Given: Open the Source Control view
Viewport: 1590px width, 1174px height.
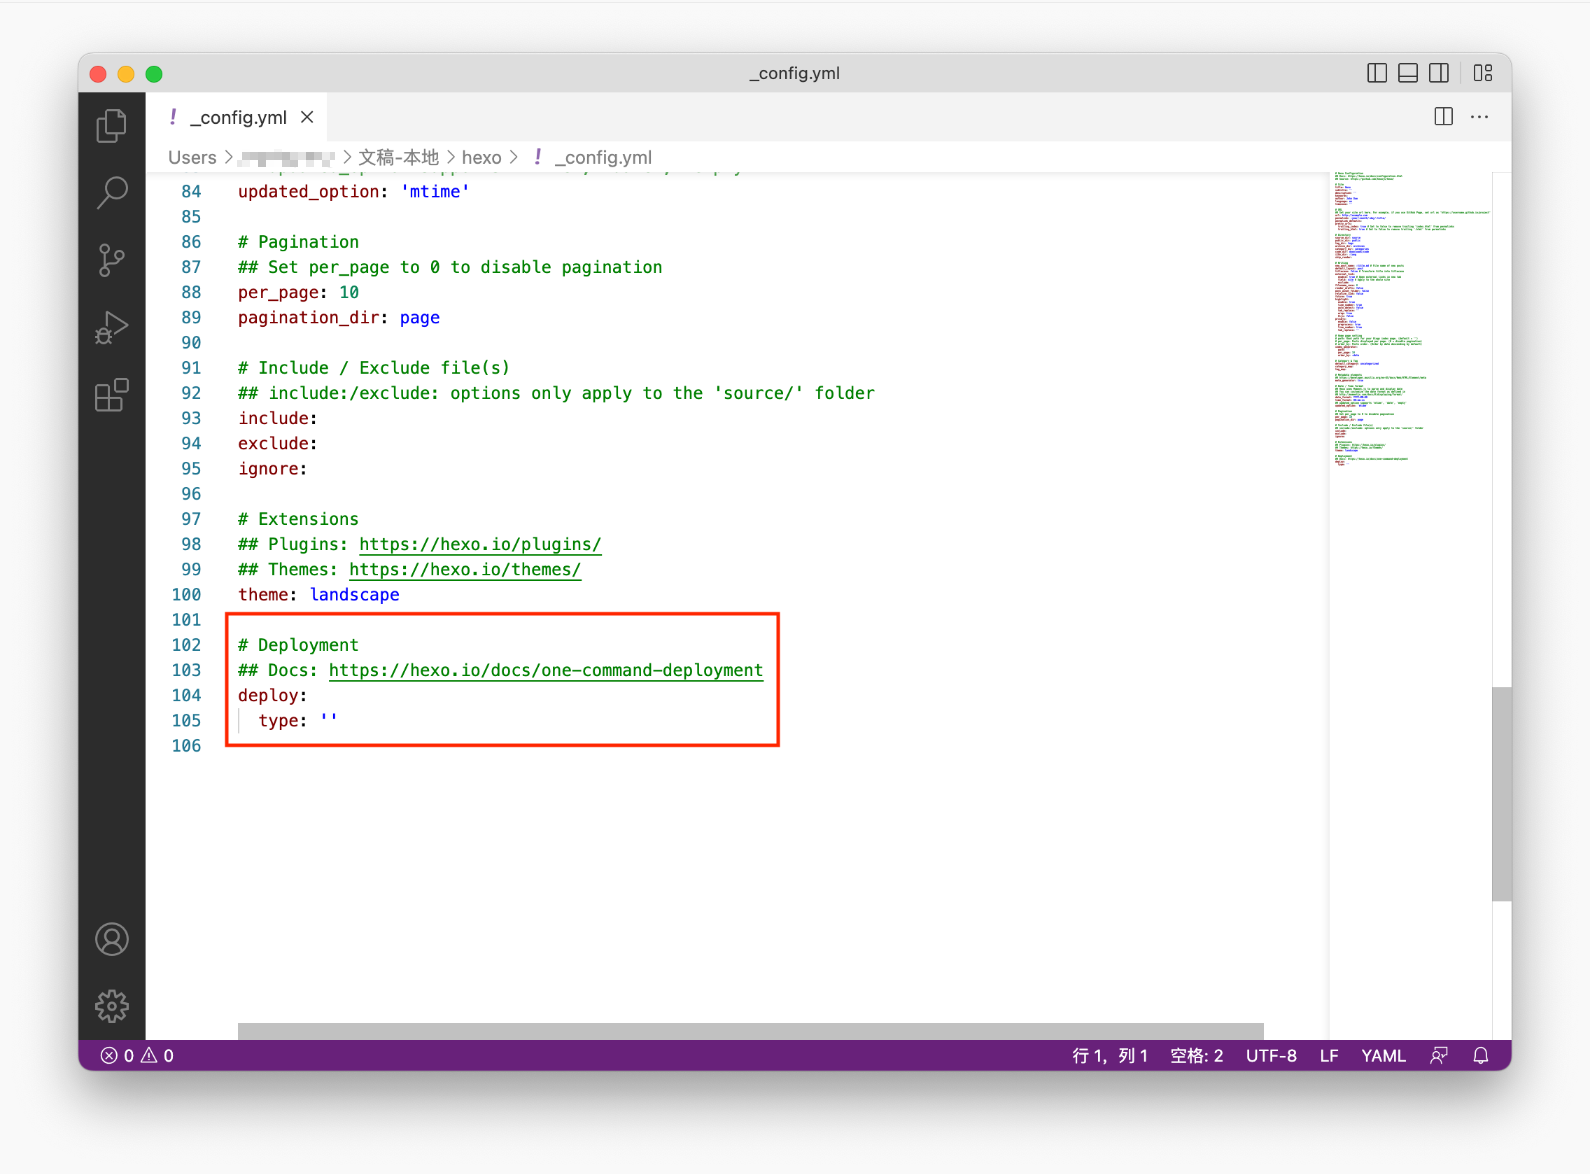Looking at the screenshot, I should pyautogui.click(x=112, y=260).
